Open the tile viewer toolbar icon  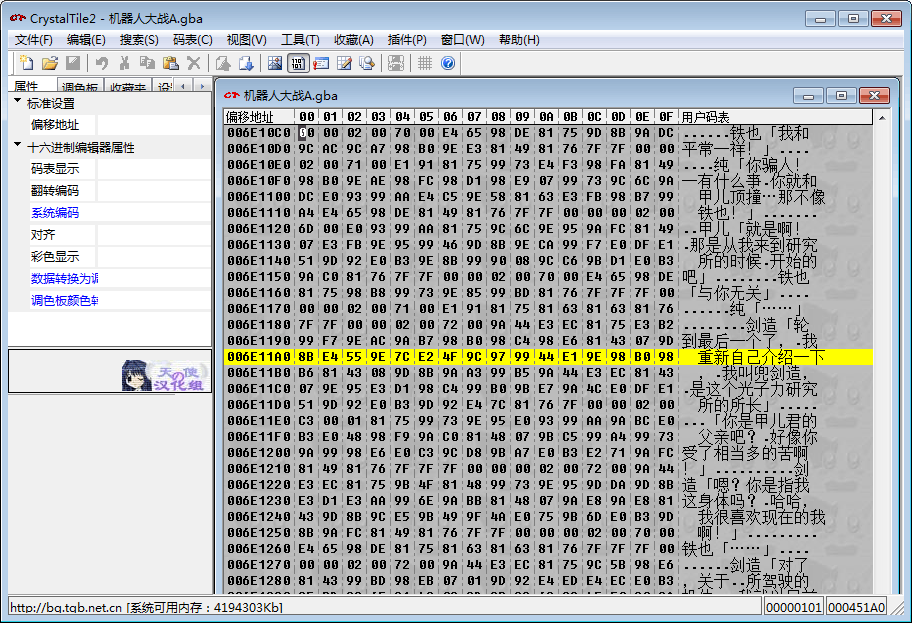(x=277, y=62)
